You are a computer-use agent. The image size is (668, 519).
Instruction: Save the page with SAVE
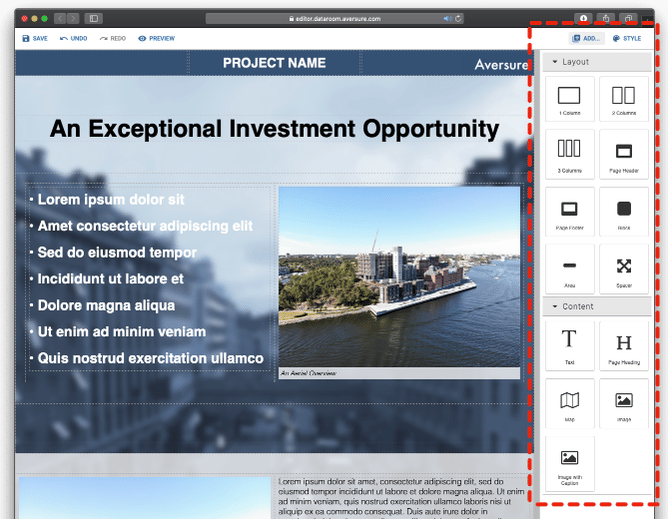coord(35,38)
